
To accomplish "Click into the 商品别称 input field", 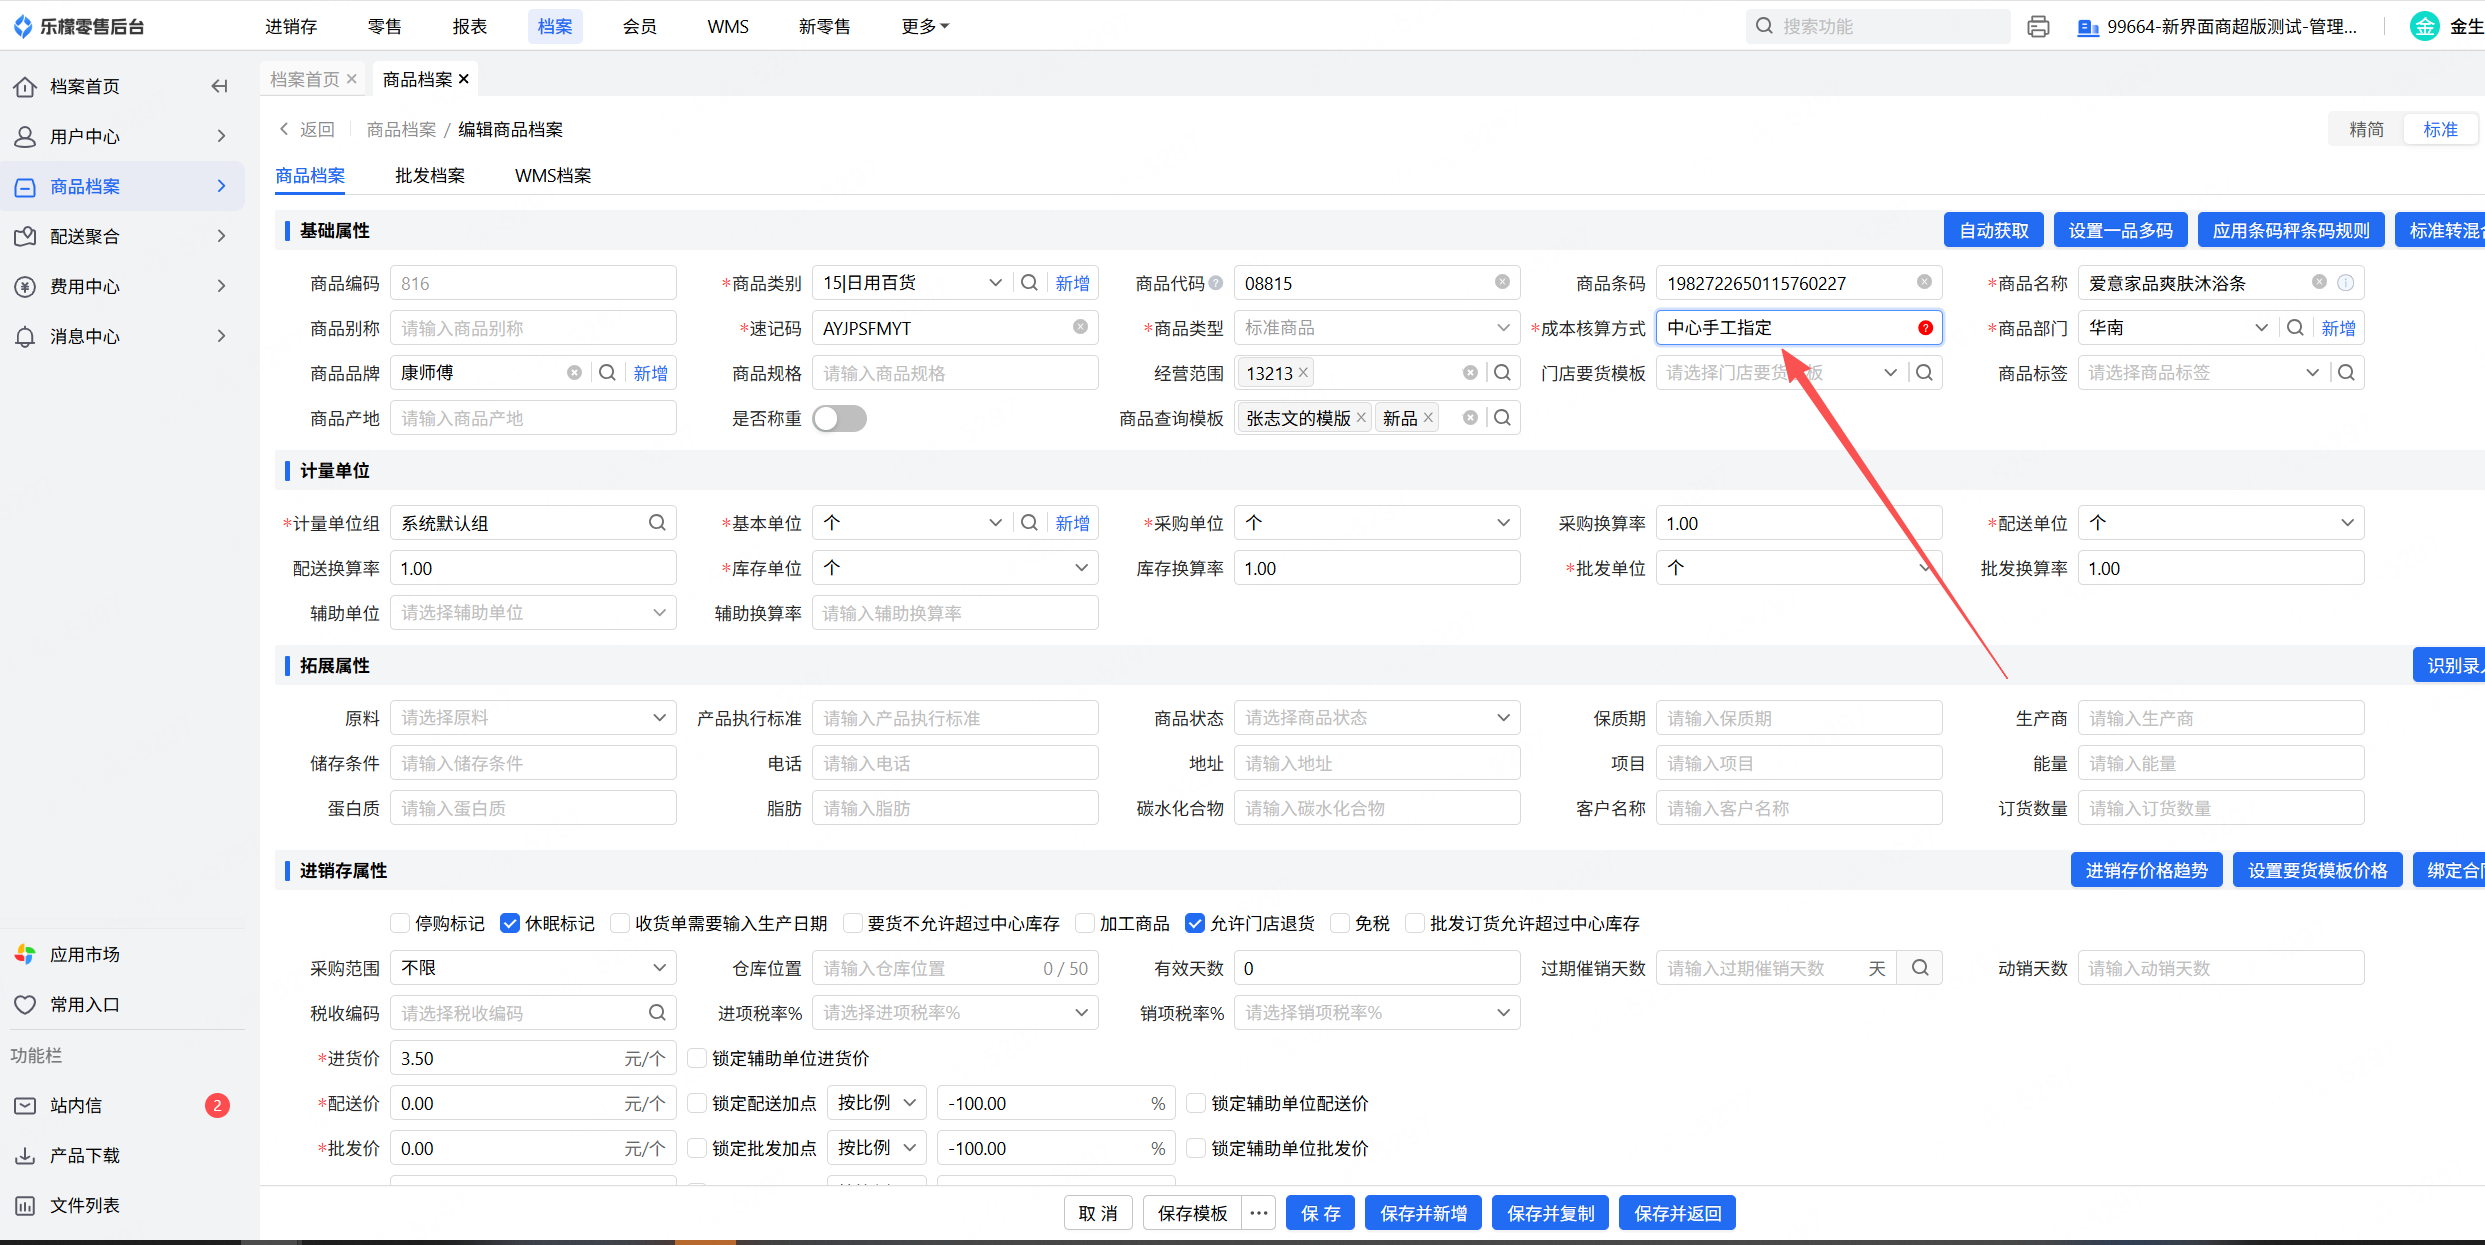I will pyautogui.click(x=533, y=328).
